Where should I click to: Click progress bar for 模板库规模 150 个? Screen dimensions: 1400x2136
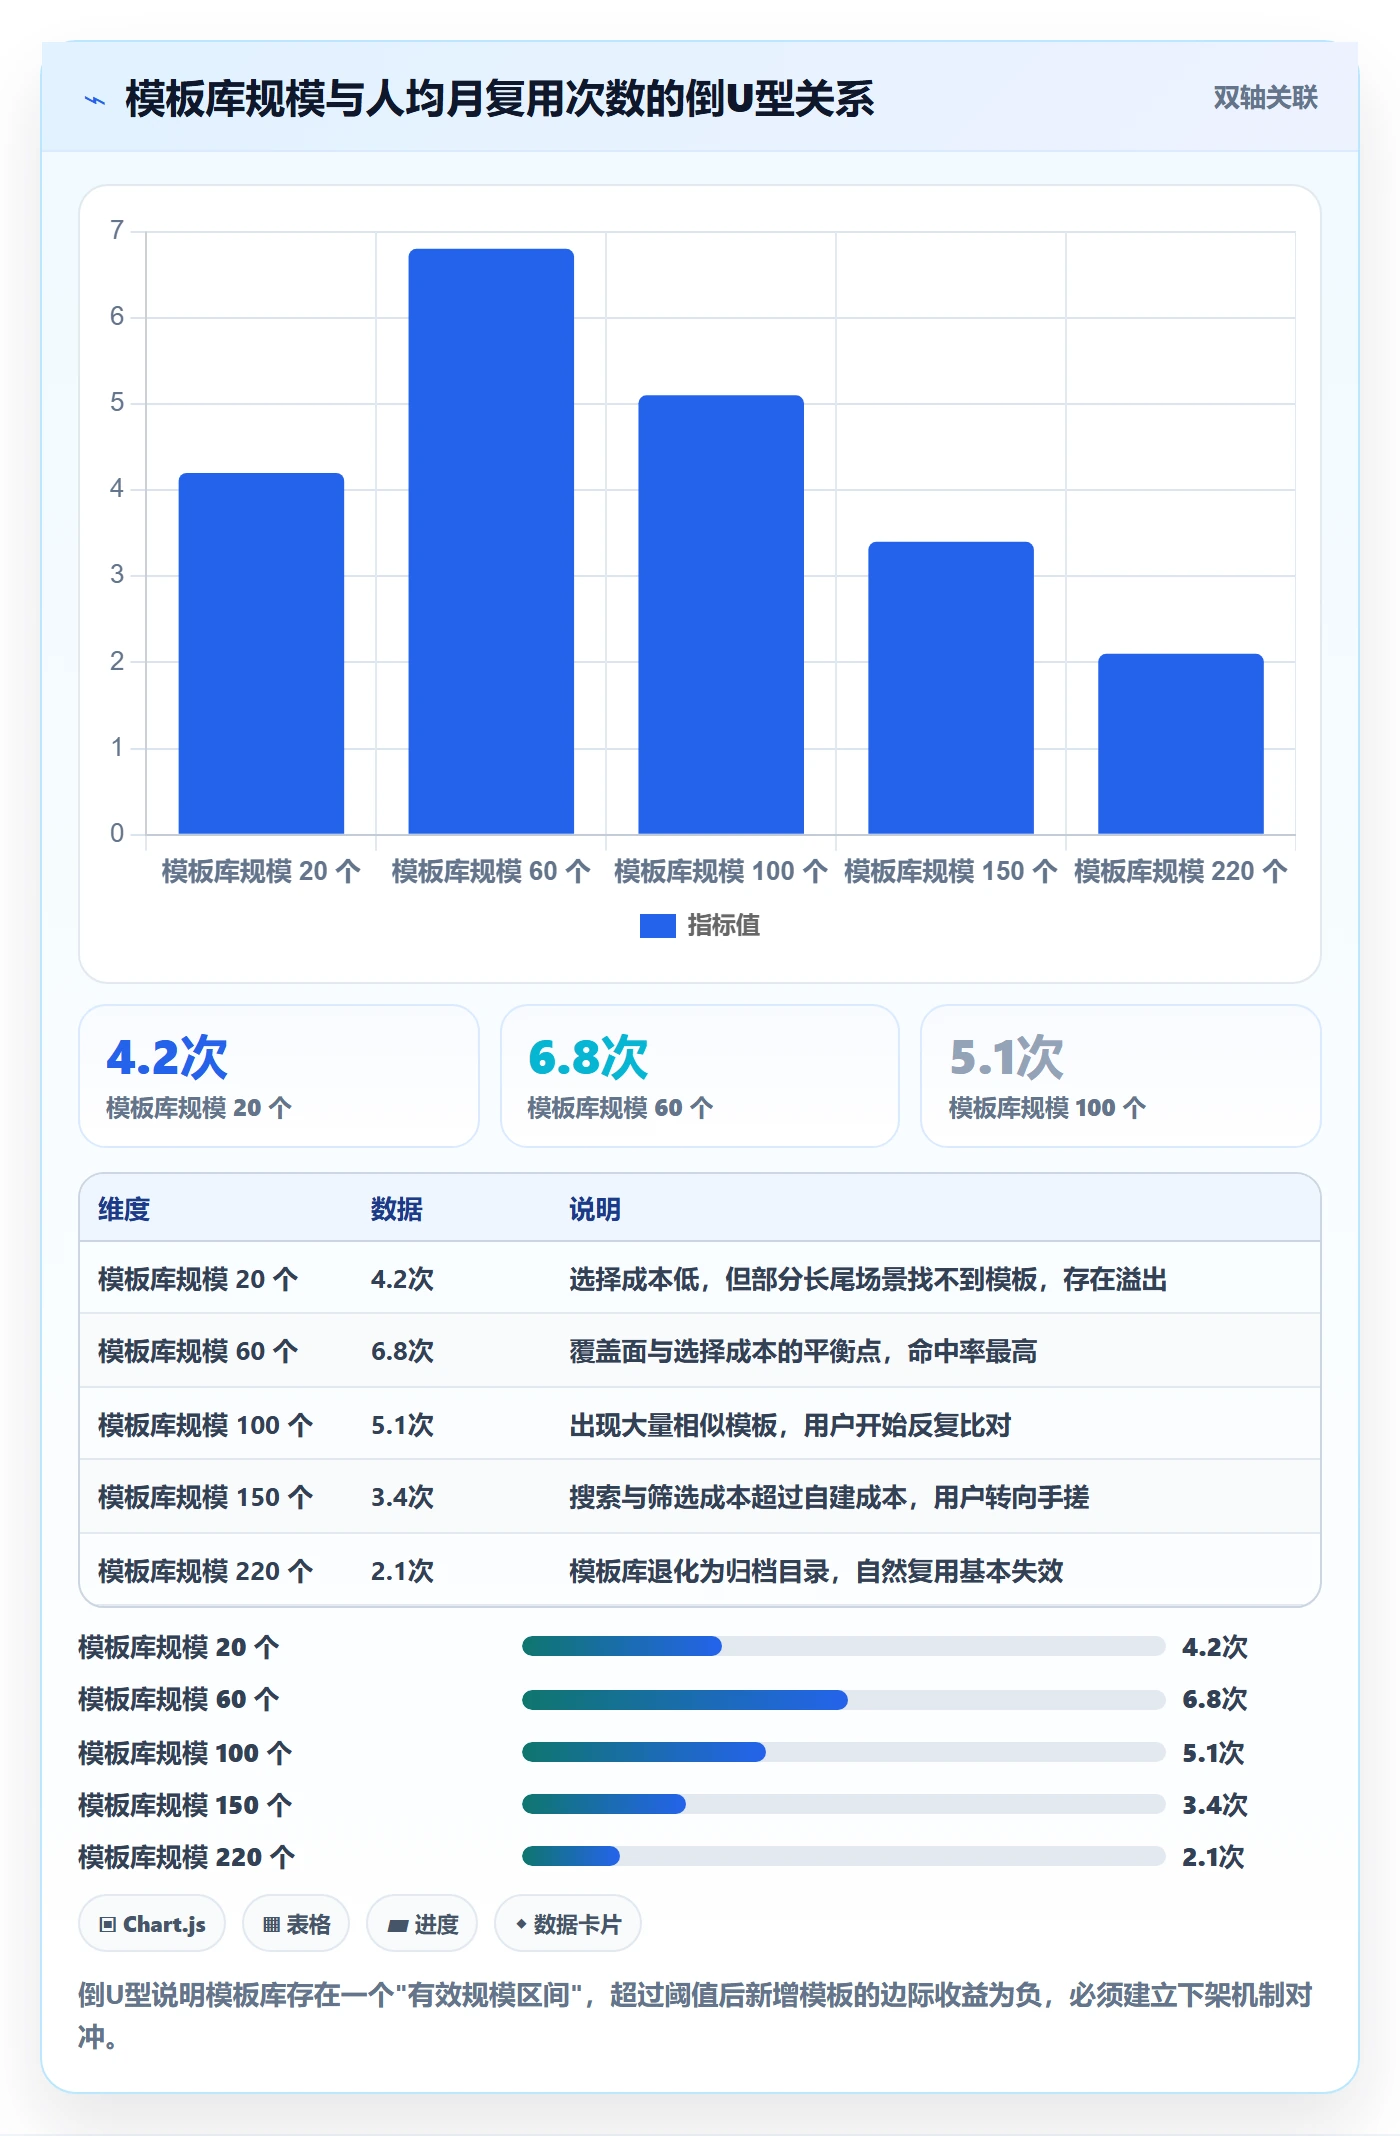click(x=844, y=1804)
